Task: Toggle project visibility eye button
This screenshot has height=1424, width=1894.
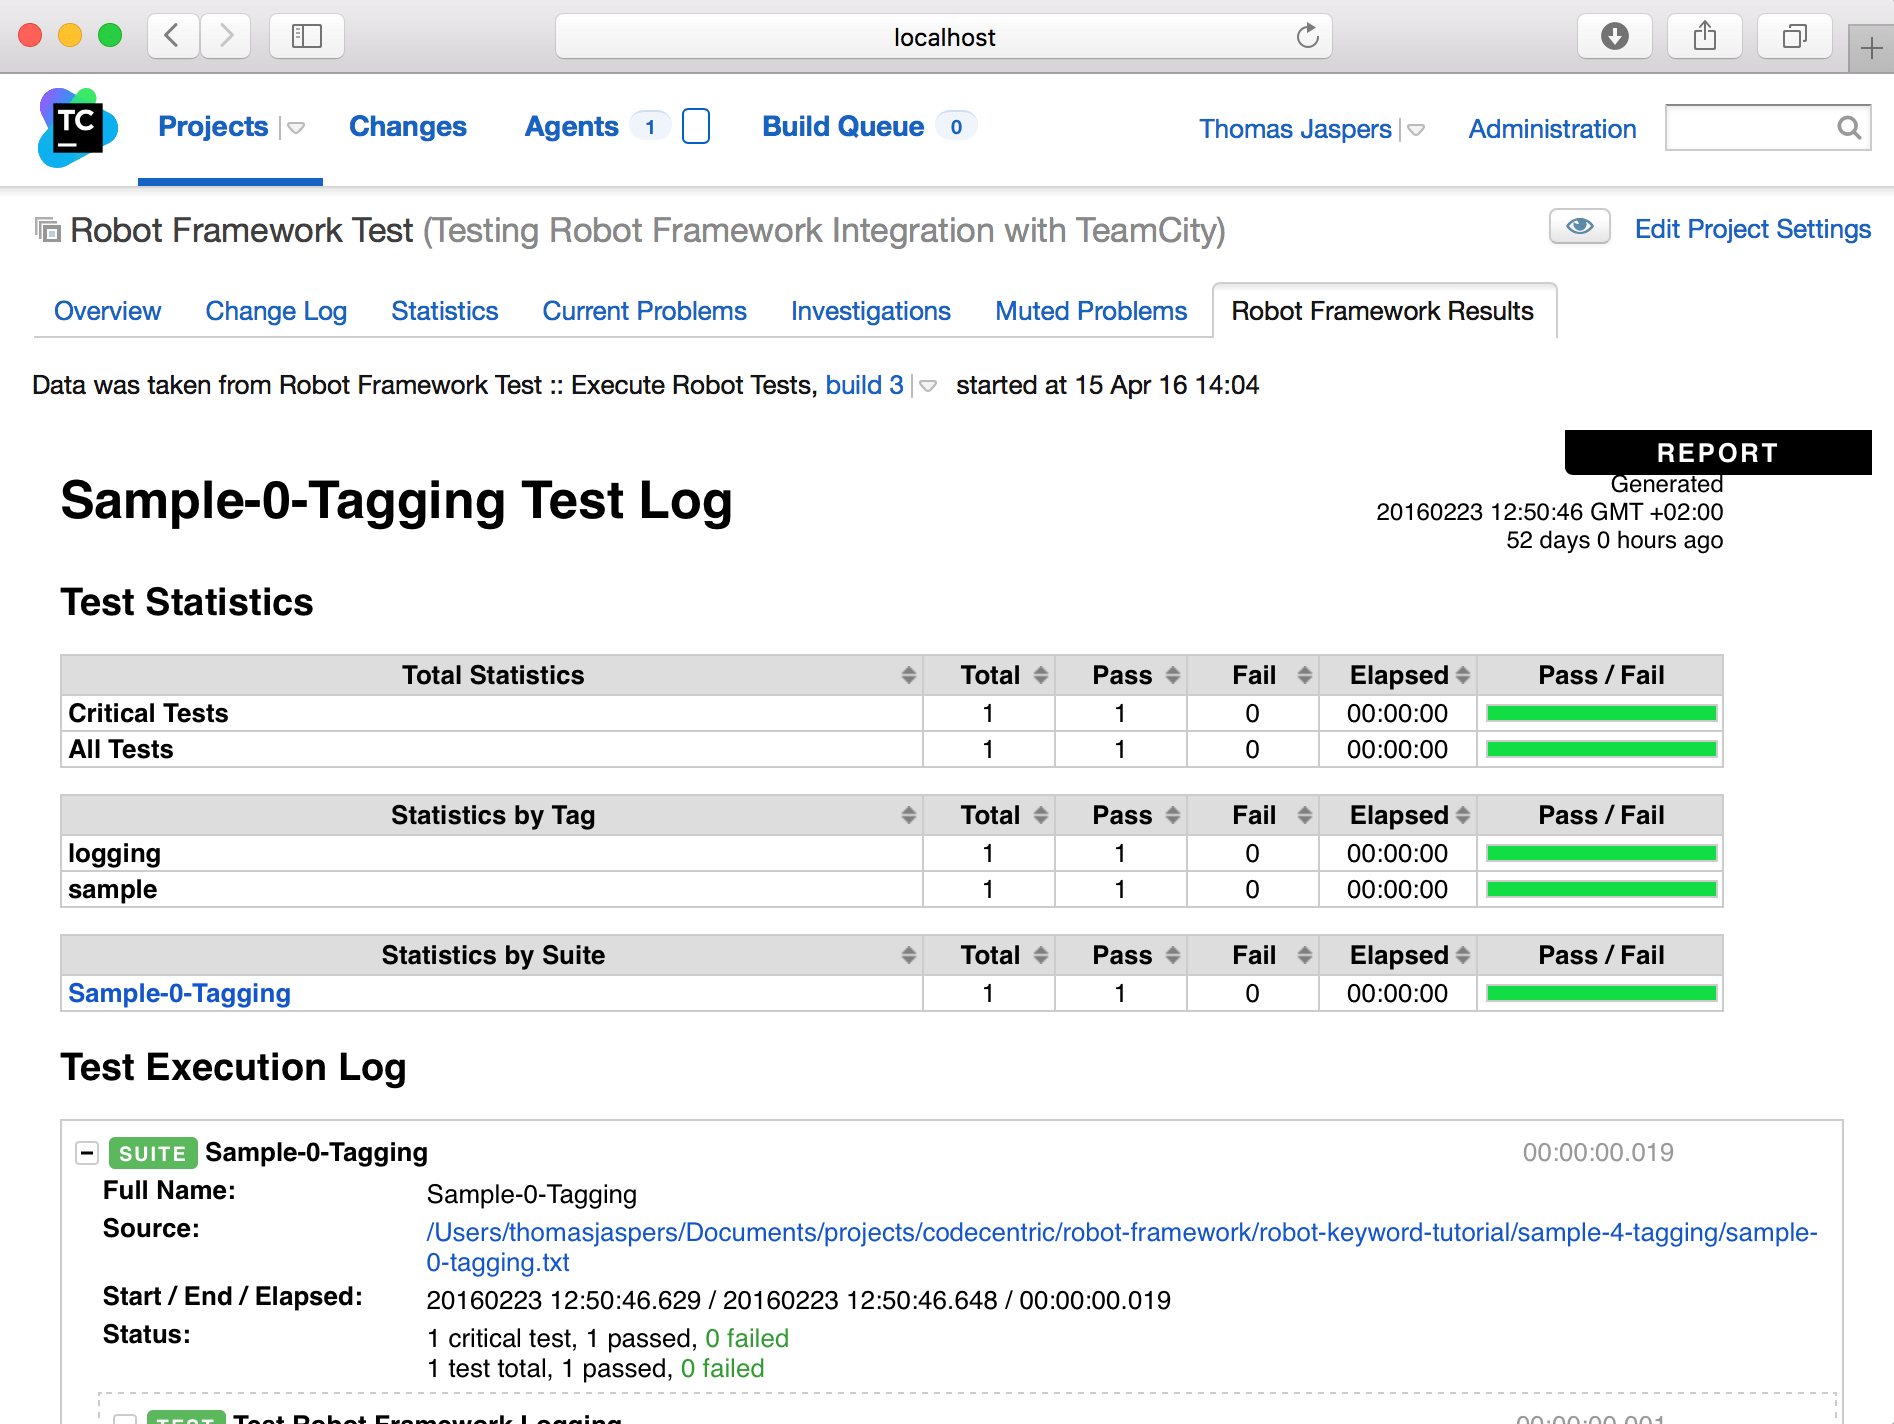Action: pos(1579,227)
